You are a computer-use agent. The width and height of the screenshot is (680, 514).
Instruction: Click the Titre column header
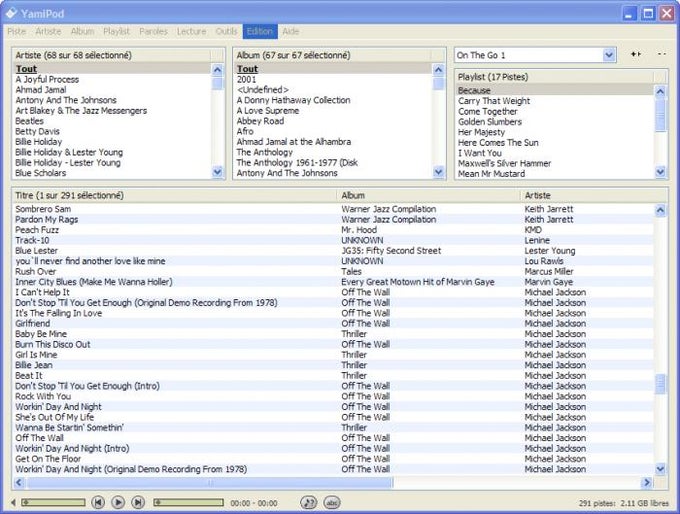coord(175,196)
